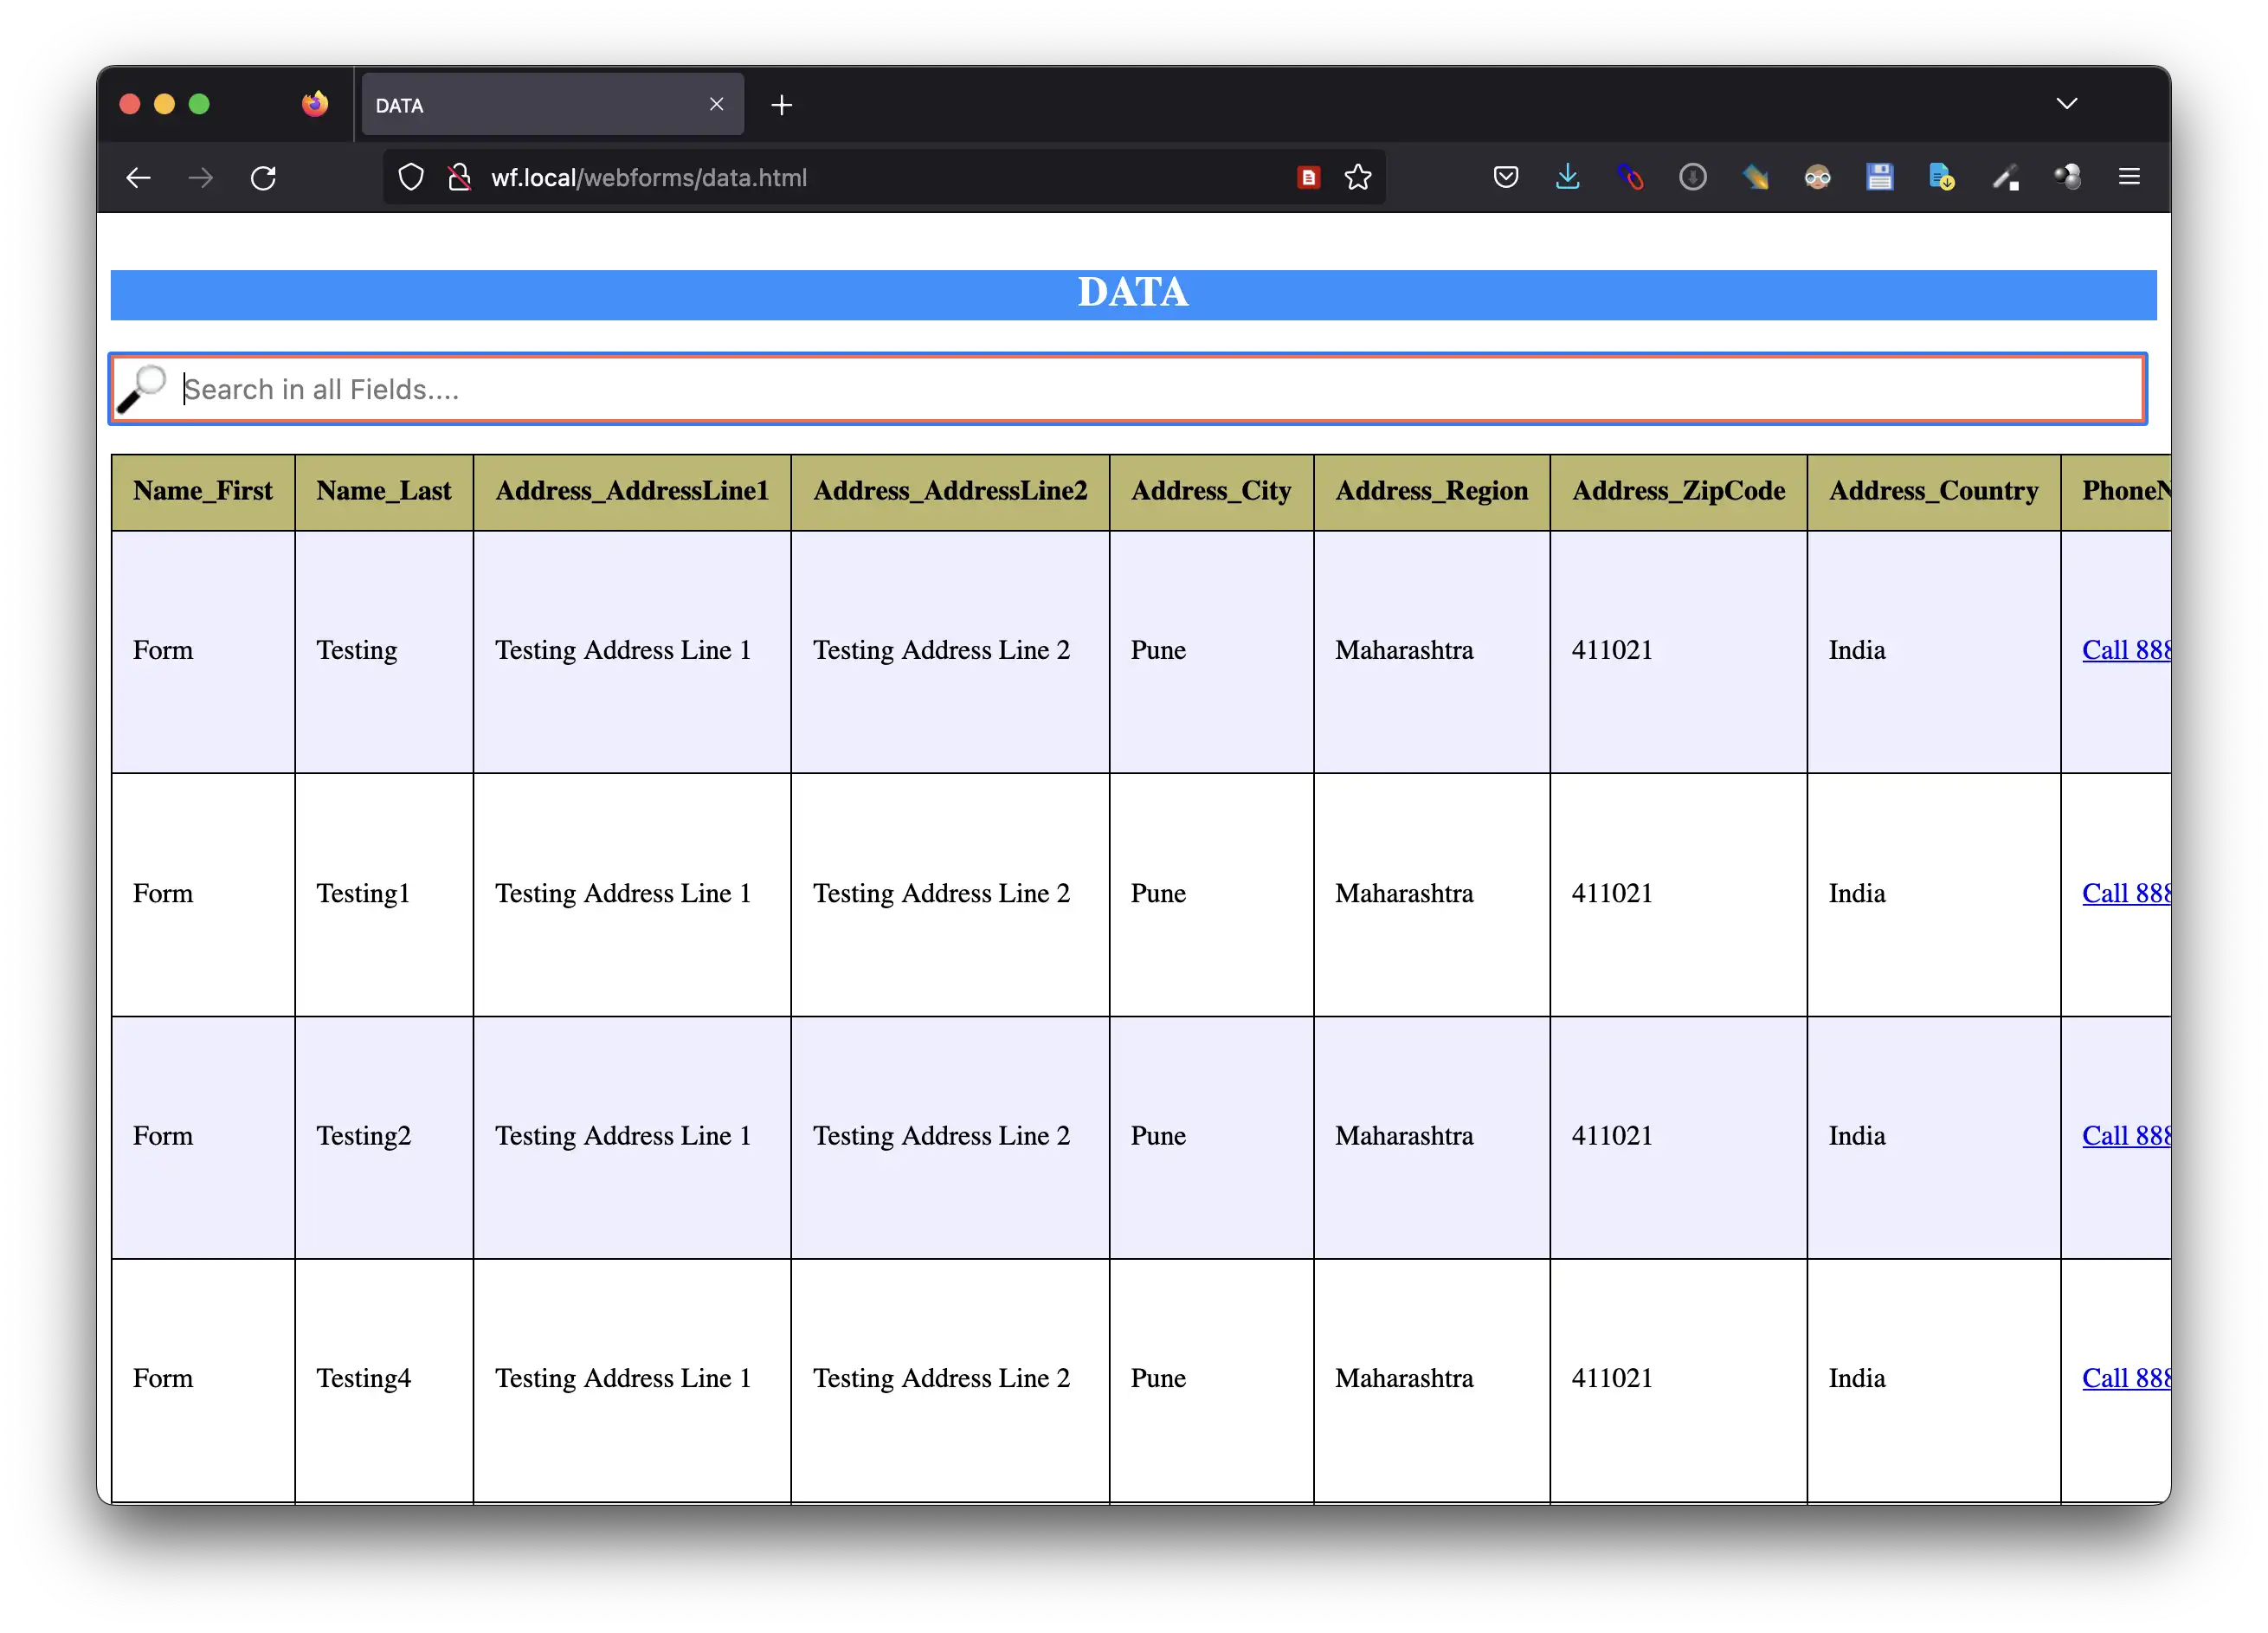Open a new tab with the plus button
2268x1633 pixels.
(782, 104)
